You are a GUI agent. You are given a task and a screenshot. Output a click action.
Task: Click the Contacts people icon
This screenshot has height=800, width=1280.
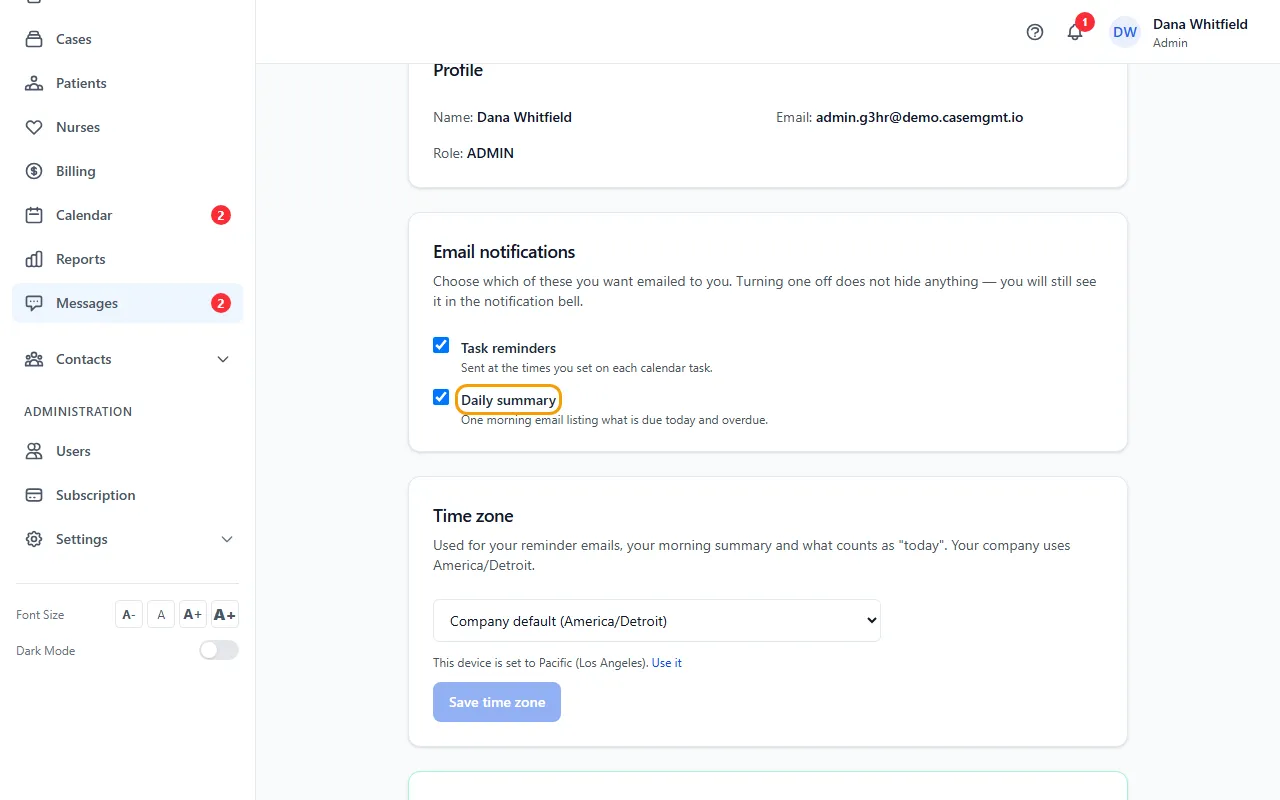(x=34, y=359)
